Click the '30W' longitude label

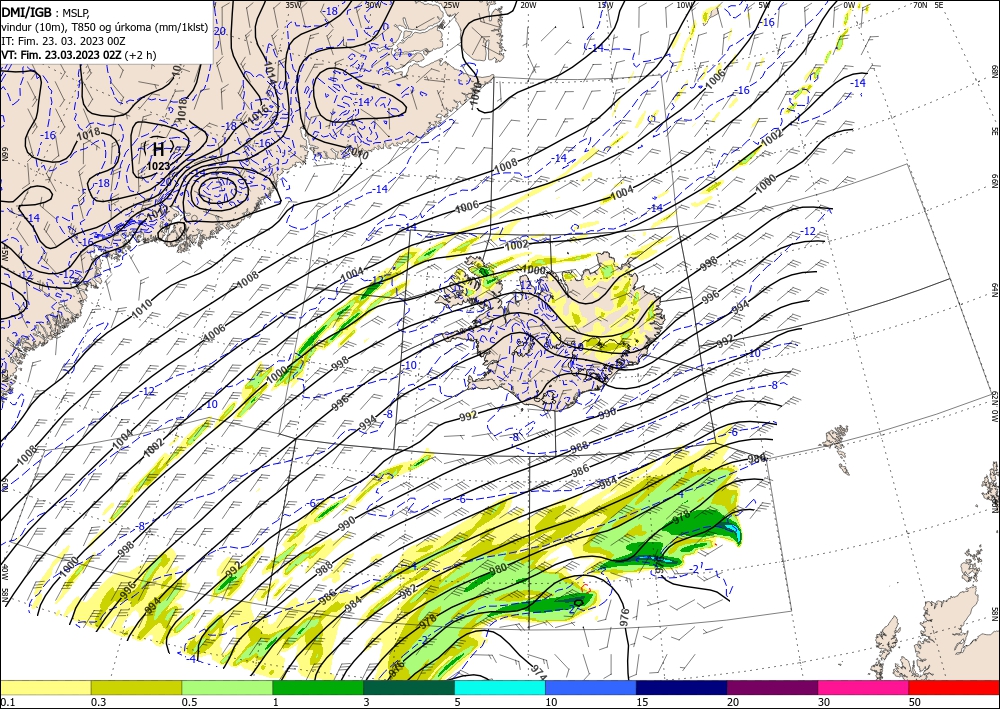[x=373, y=5]
